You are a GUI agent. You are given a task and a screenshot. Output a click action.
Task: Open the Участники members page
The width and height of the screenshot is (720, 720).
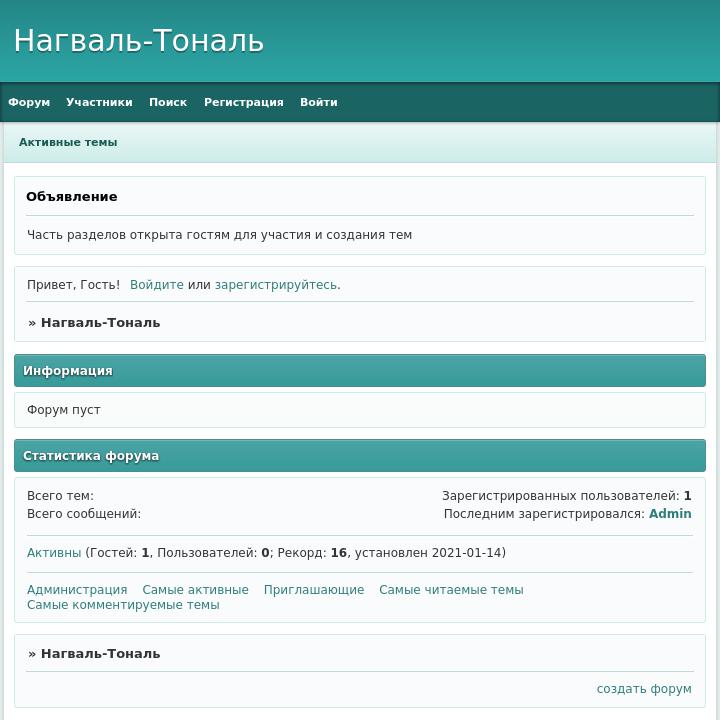tap(99, 102)
